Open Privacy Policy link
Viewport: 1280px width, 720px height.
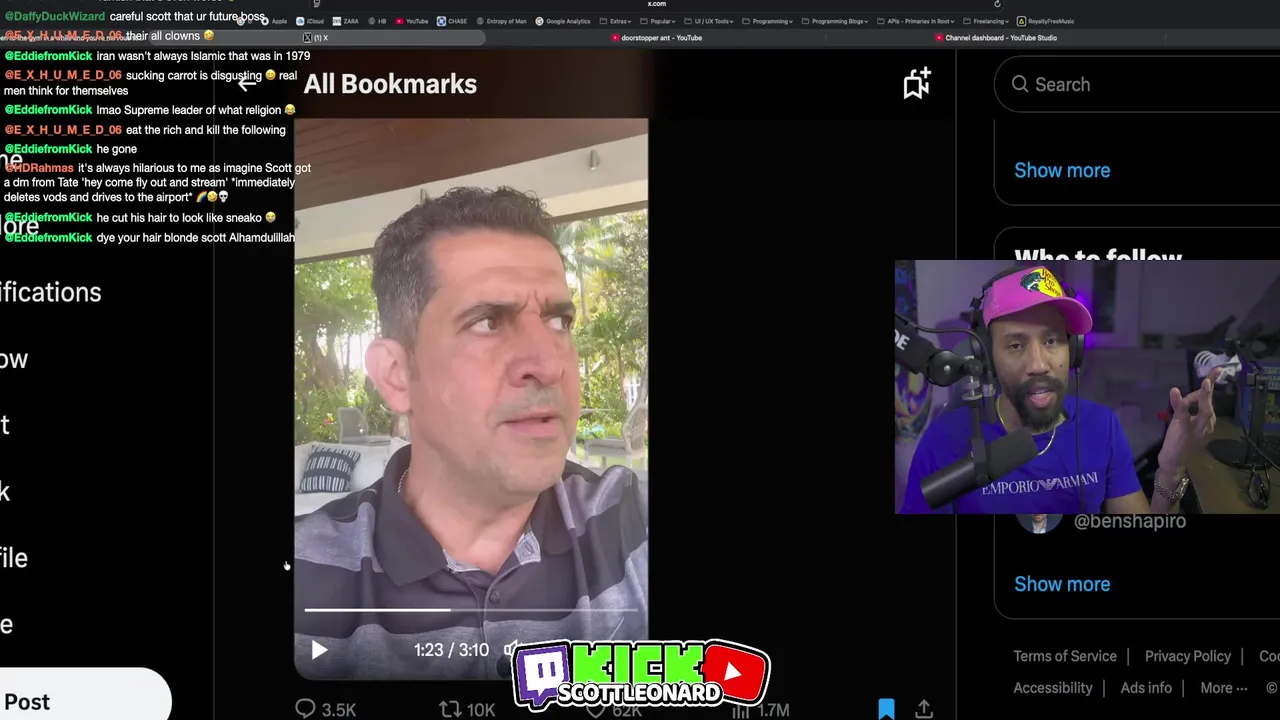[1188, 656]
